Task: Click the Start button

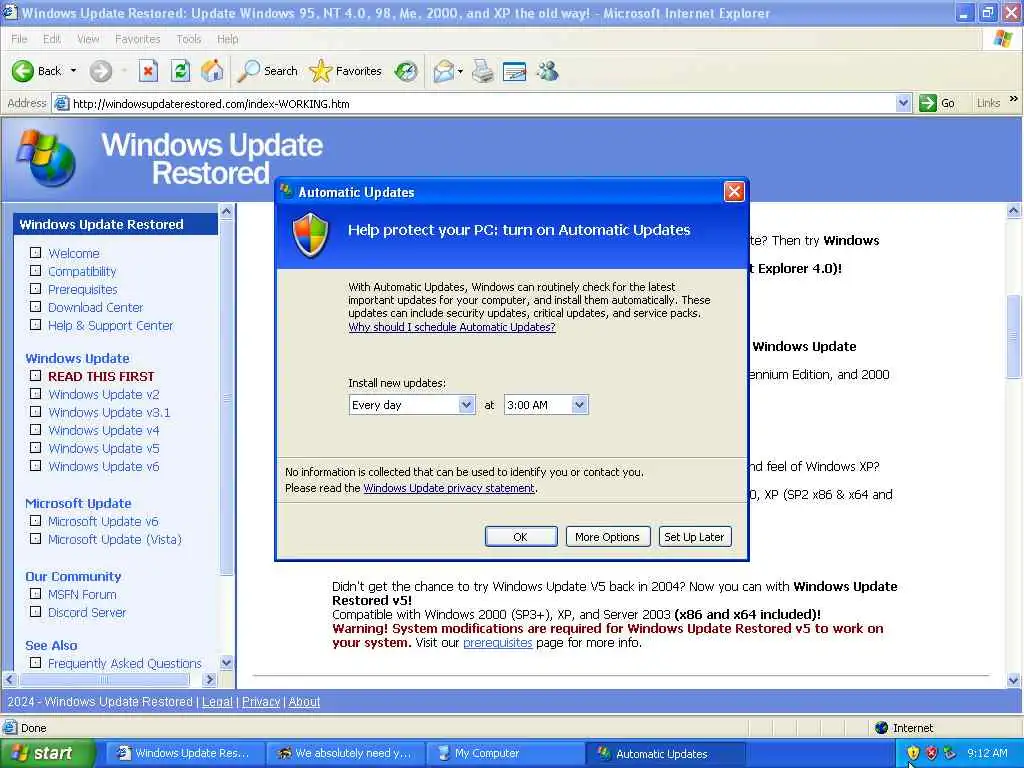Action: tap(46, 753)
